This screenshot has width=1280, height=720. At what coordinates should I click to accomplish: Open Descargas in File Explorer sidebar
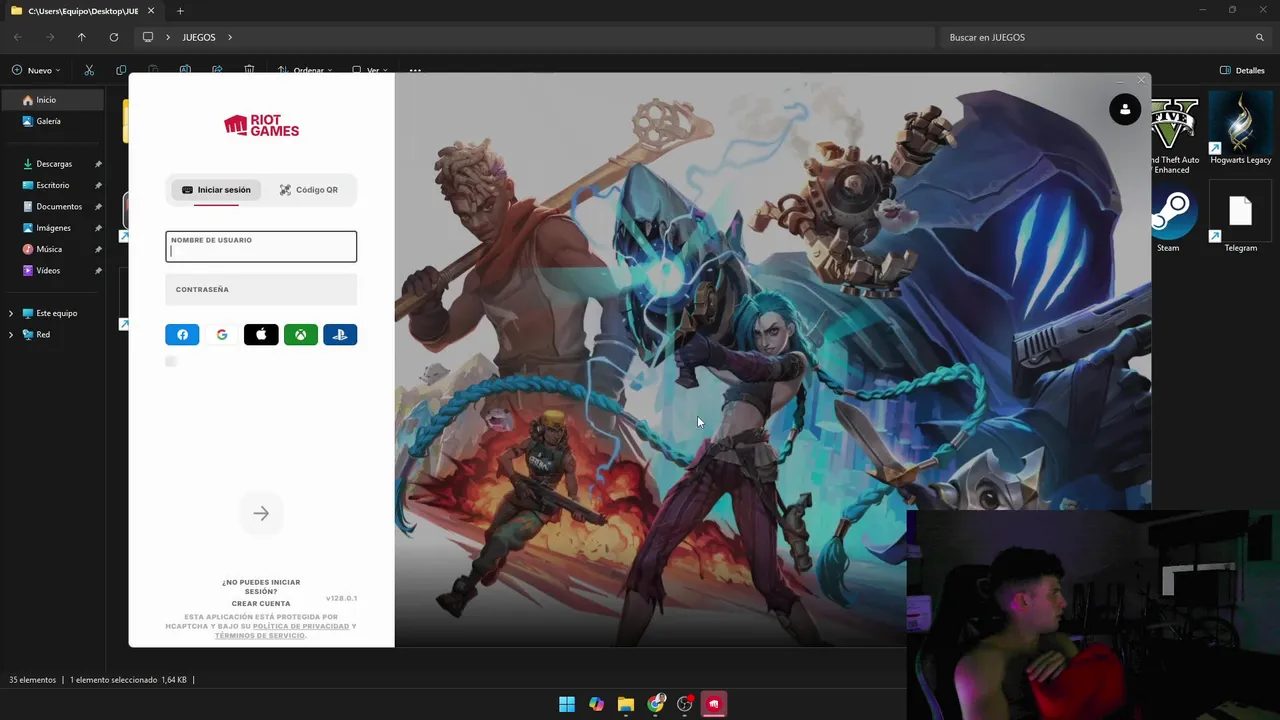click(x=52, y=164)
